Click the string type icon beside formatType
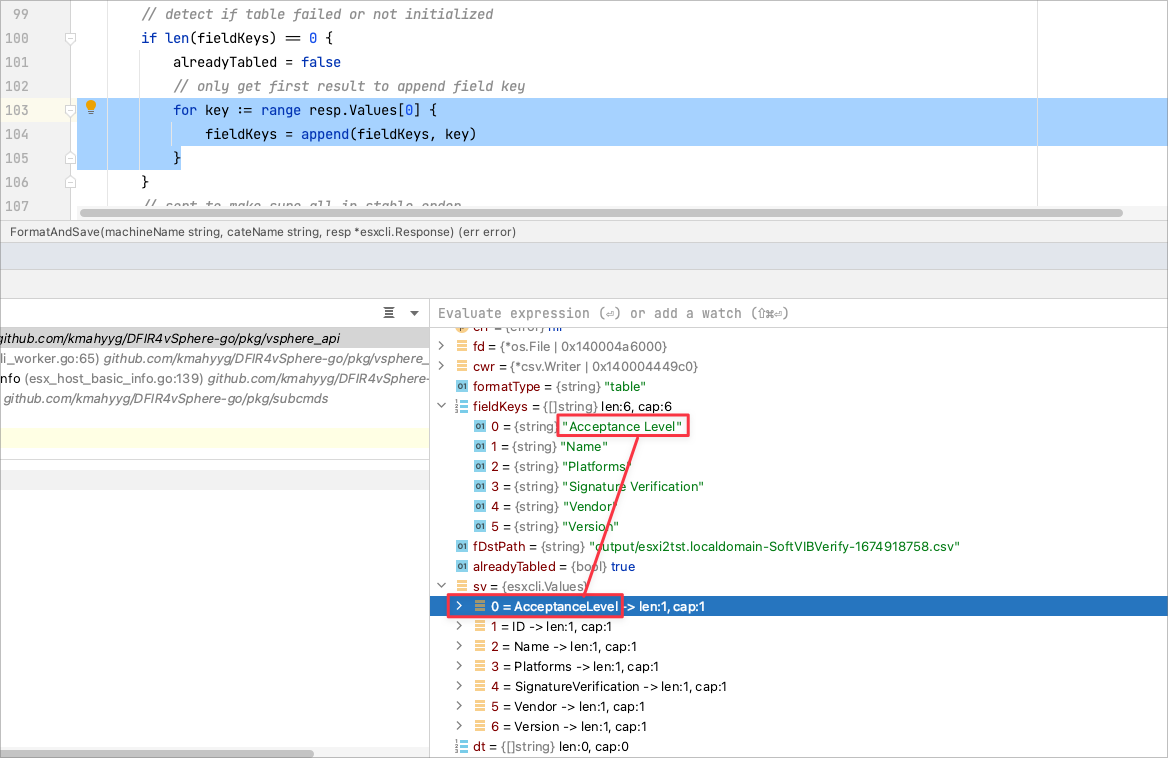Viewport: 1168px width, 758px height. [x=462, y=386]
